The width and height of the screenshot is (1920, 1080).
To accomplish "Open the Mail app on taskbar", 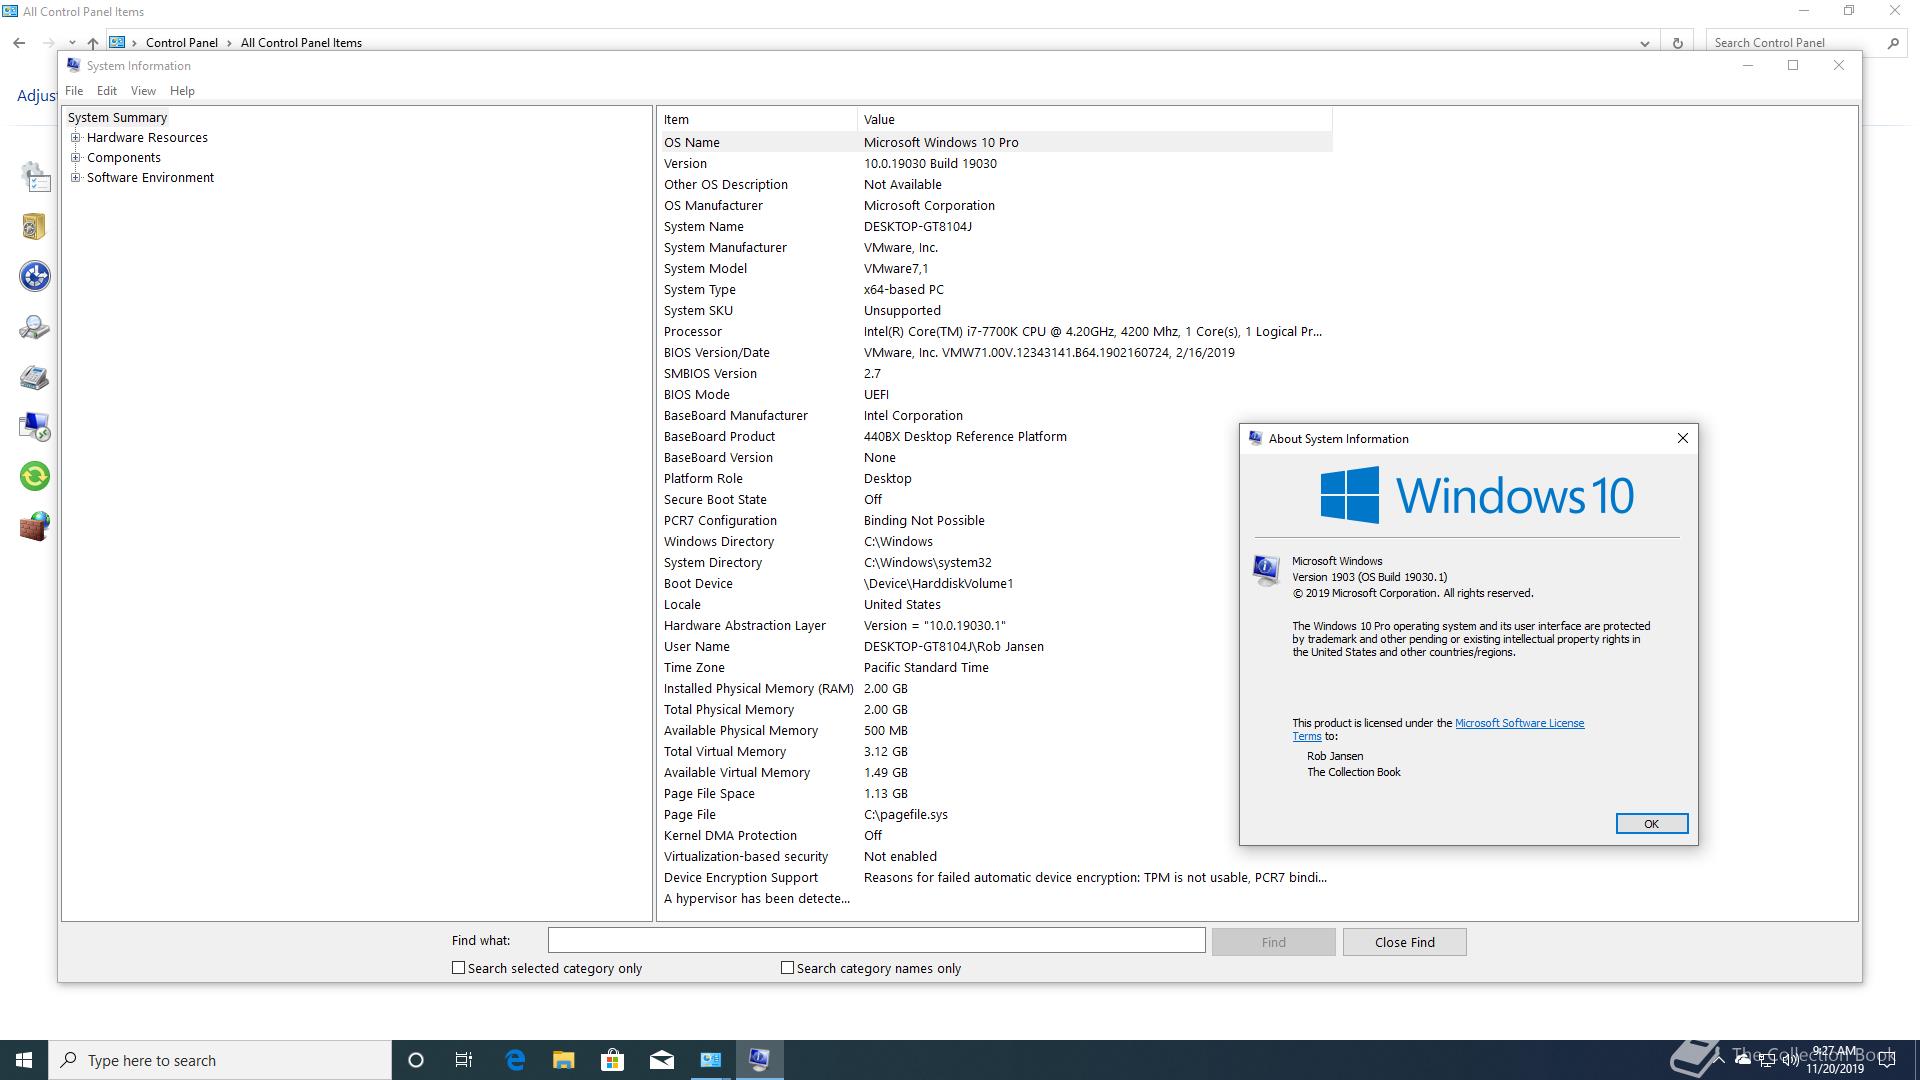I will (661, 1060).
